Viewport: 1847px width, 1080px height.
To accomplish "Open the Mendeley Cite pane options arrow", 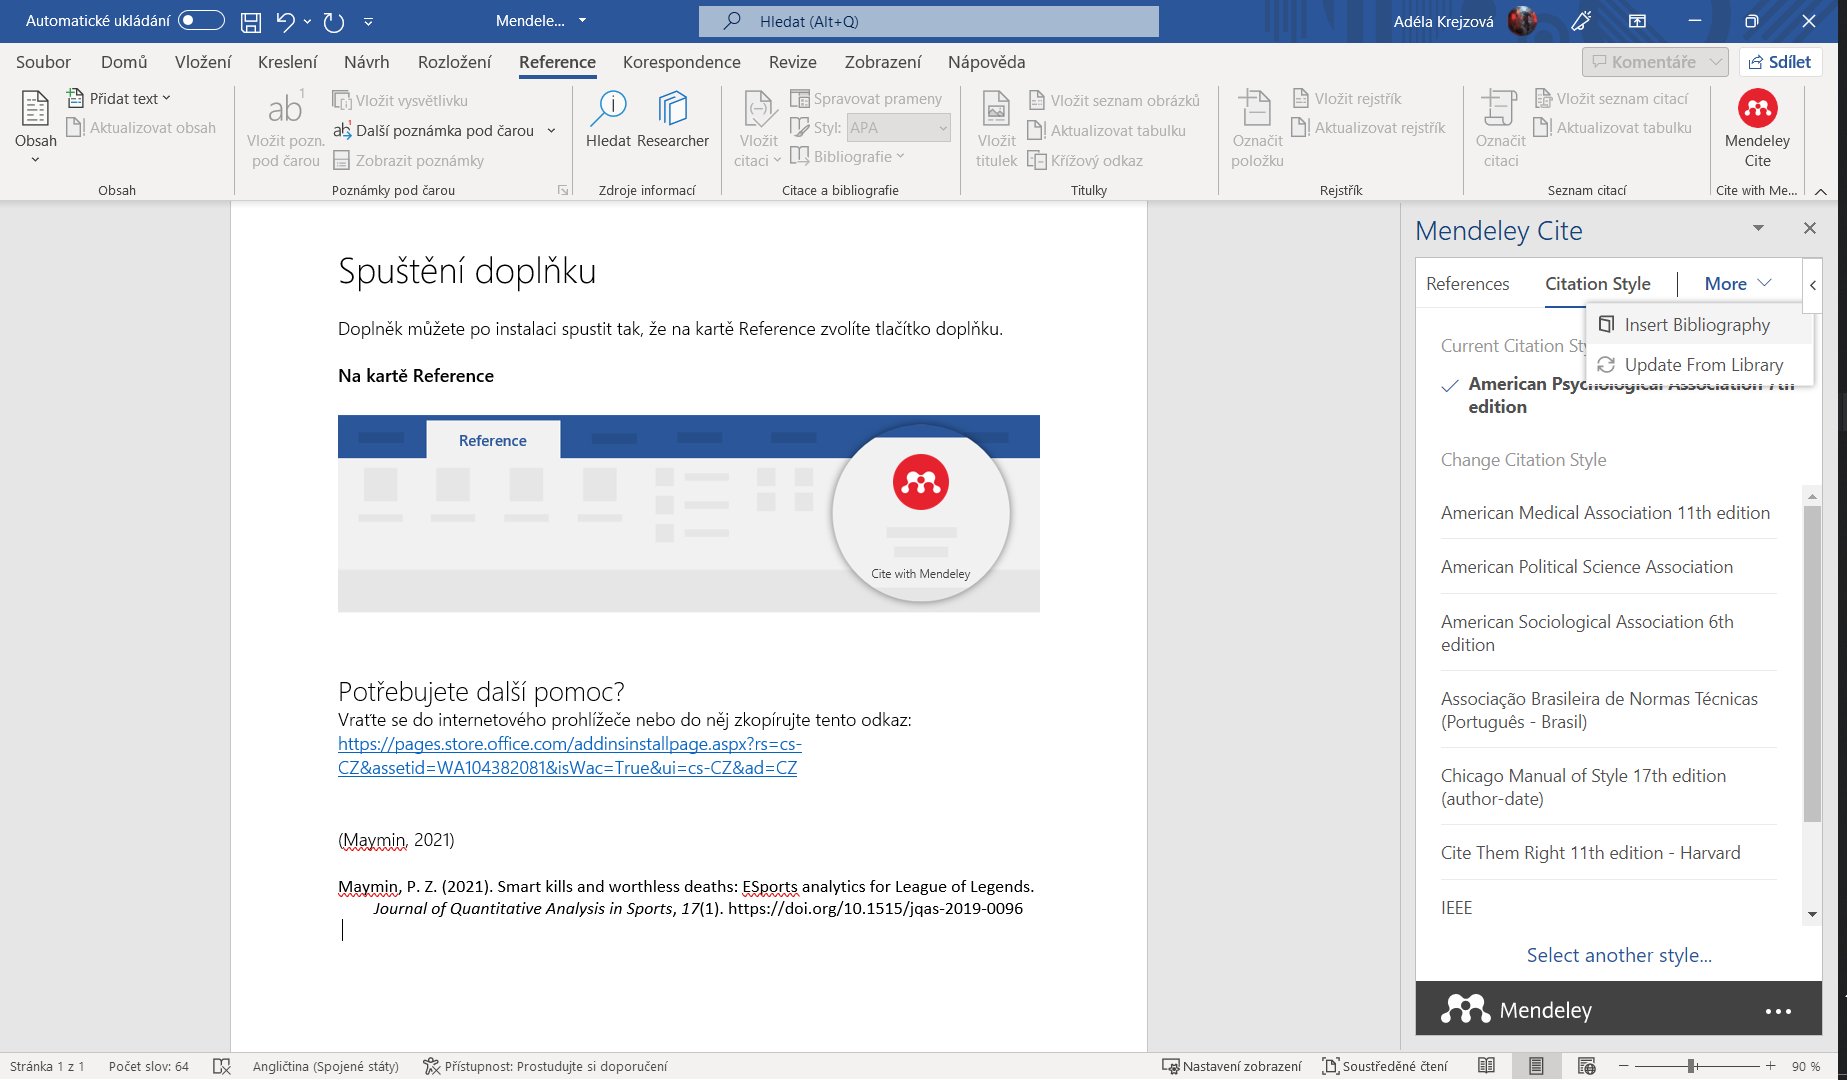I will 1758,228.
